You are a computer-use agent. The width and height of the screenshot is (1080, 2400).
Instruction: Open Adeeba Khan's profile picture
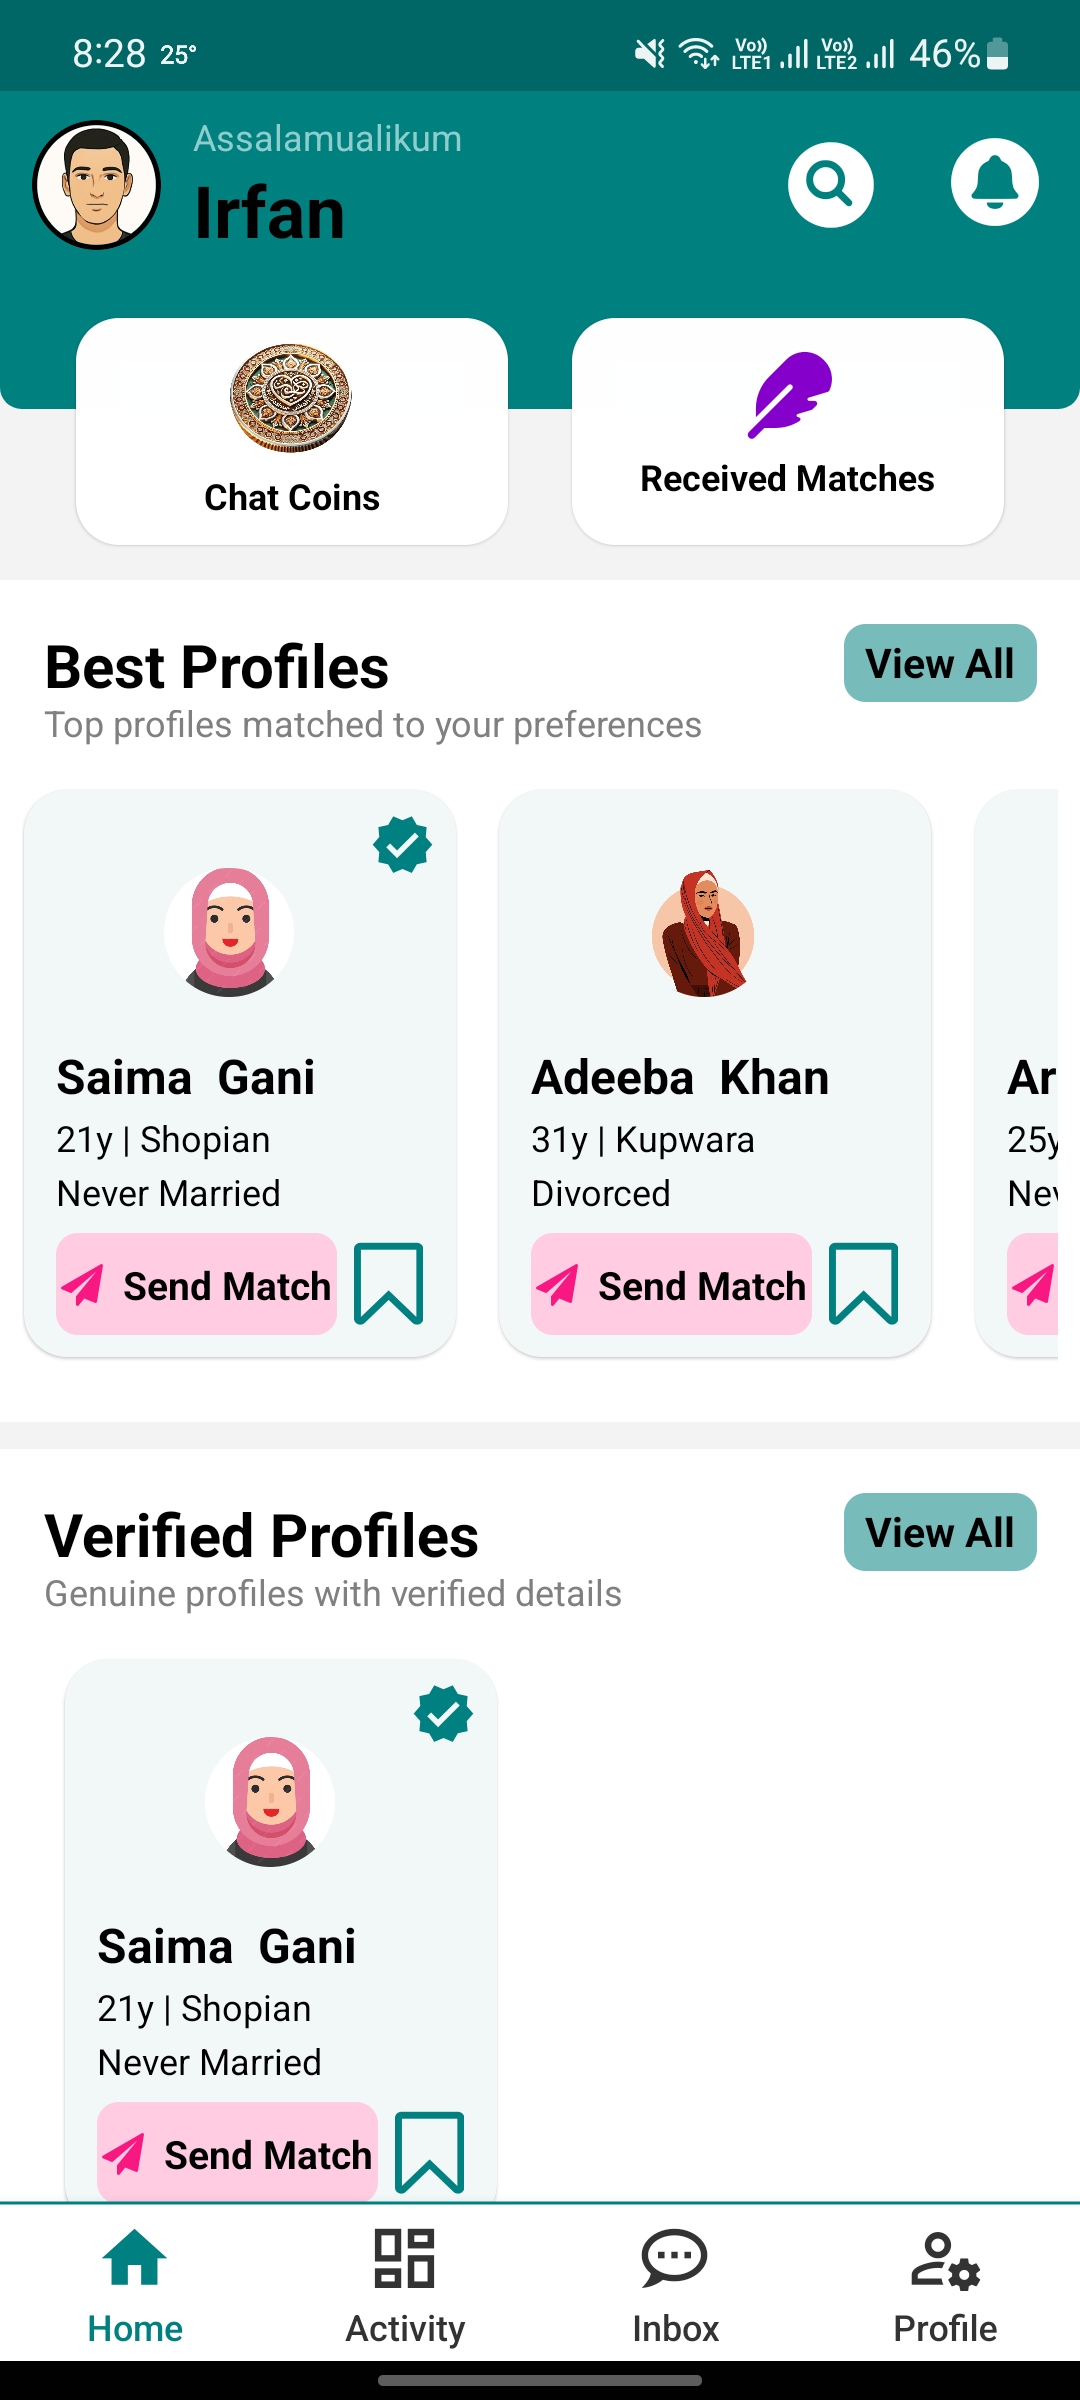tap(703, 933)
